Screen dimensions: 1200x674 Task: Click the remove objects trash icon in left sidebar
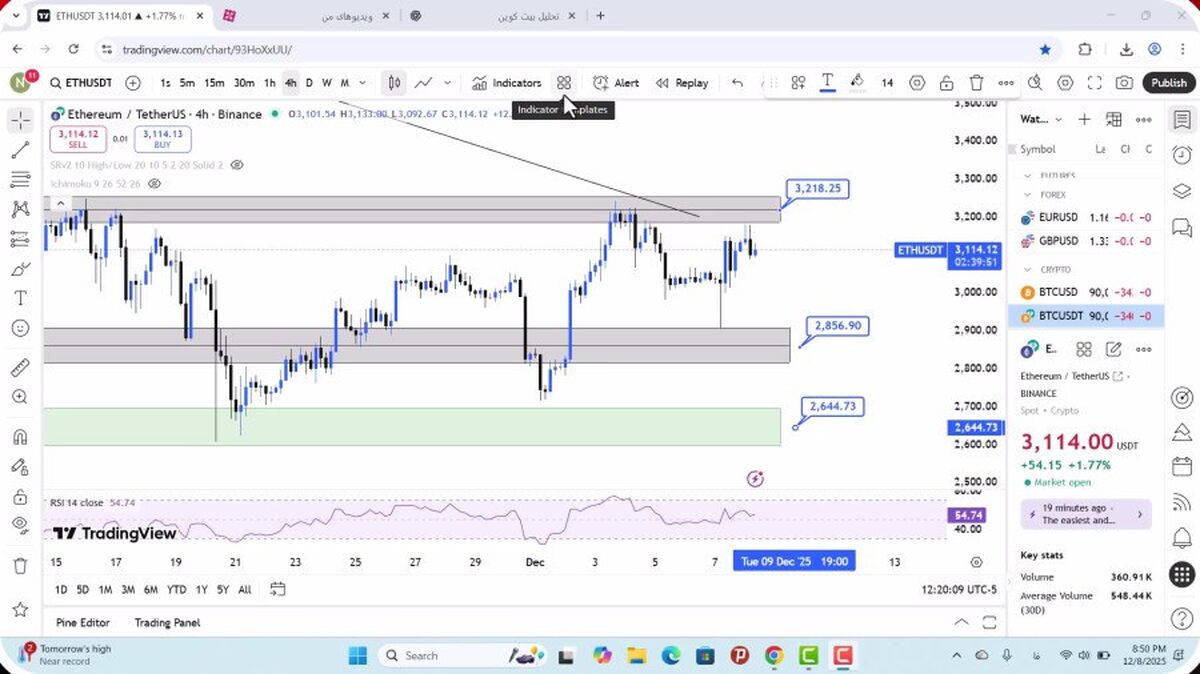(20, 565)
